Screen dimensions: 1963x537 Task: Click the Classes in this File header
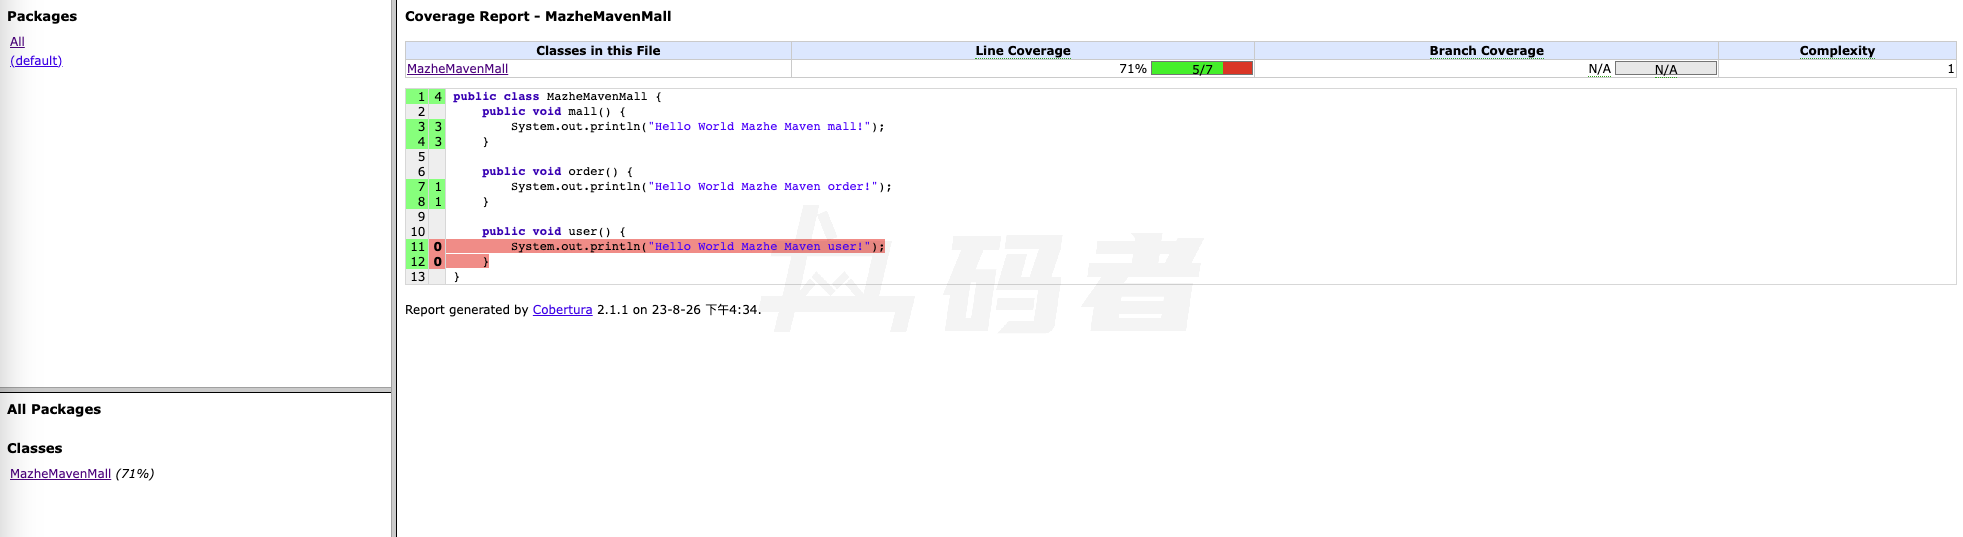(598, 51)
